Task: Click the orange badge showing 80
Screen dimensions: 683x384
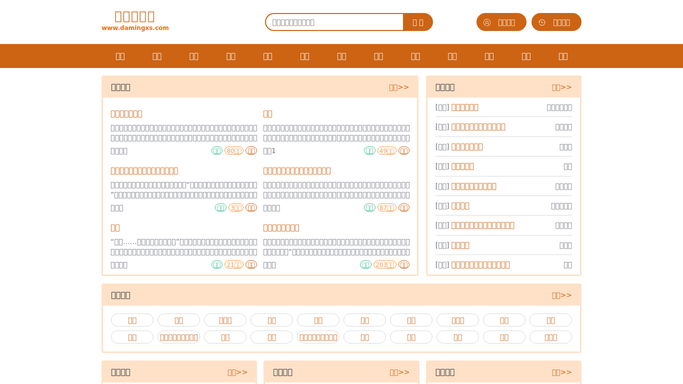Action: tap(234, 151)
